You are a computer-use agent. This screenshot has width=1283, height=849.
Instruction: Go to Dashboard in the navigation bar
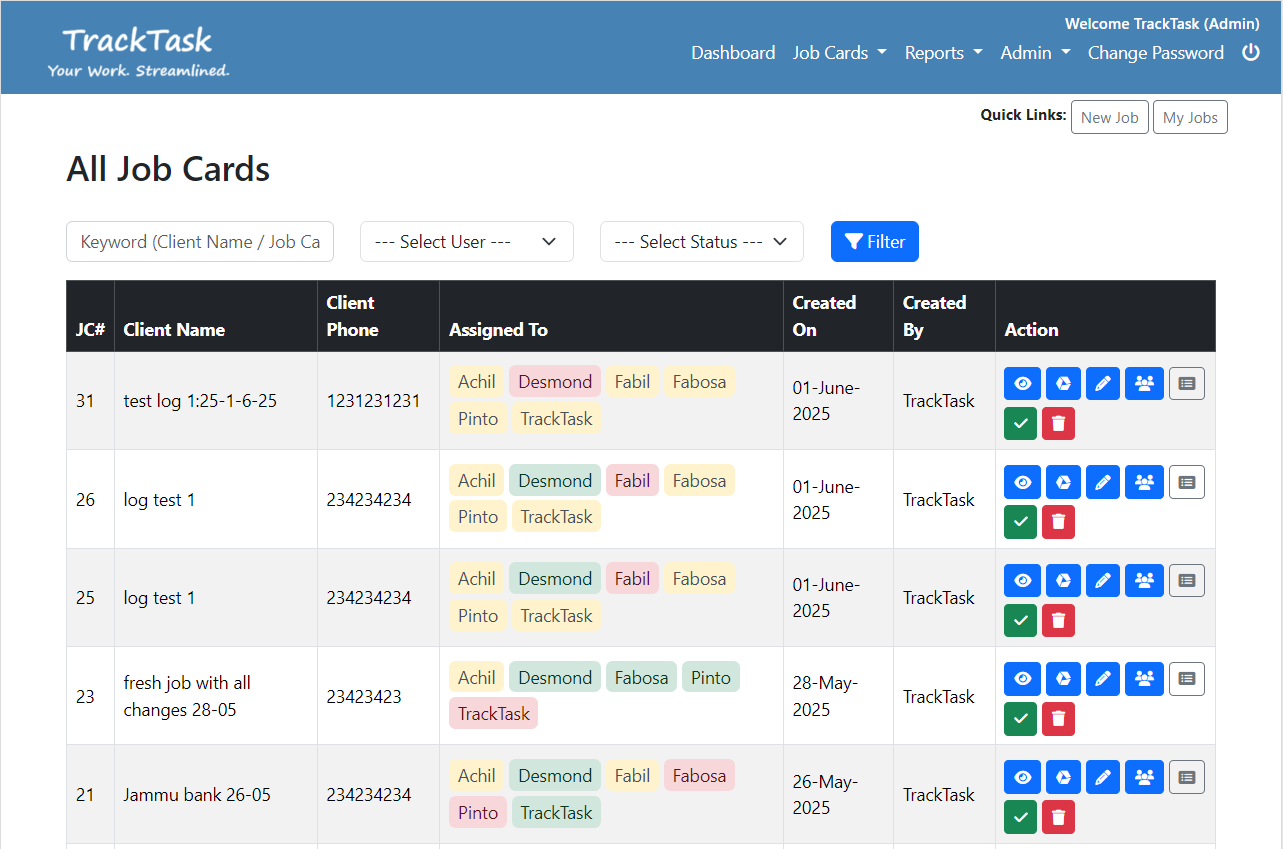click(733, 53)
